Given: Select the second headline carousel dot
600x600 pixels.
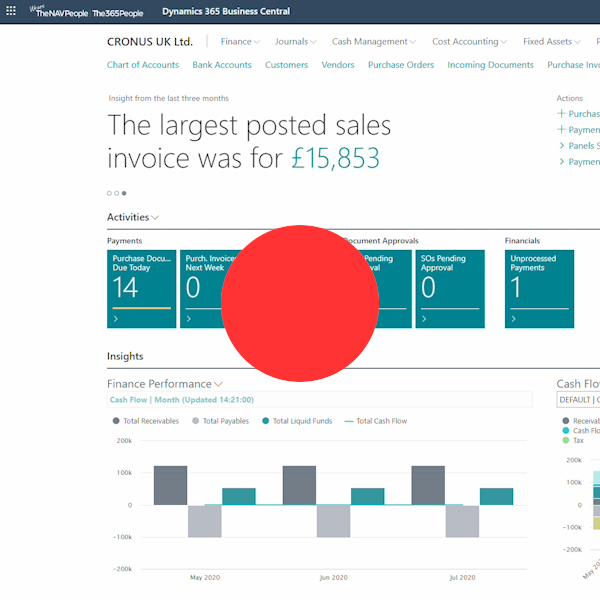Looking at the screenshot, I should [x=116, y=193].
